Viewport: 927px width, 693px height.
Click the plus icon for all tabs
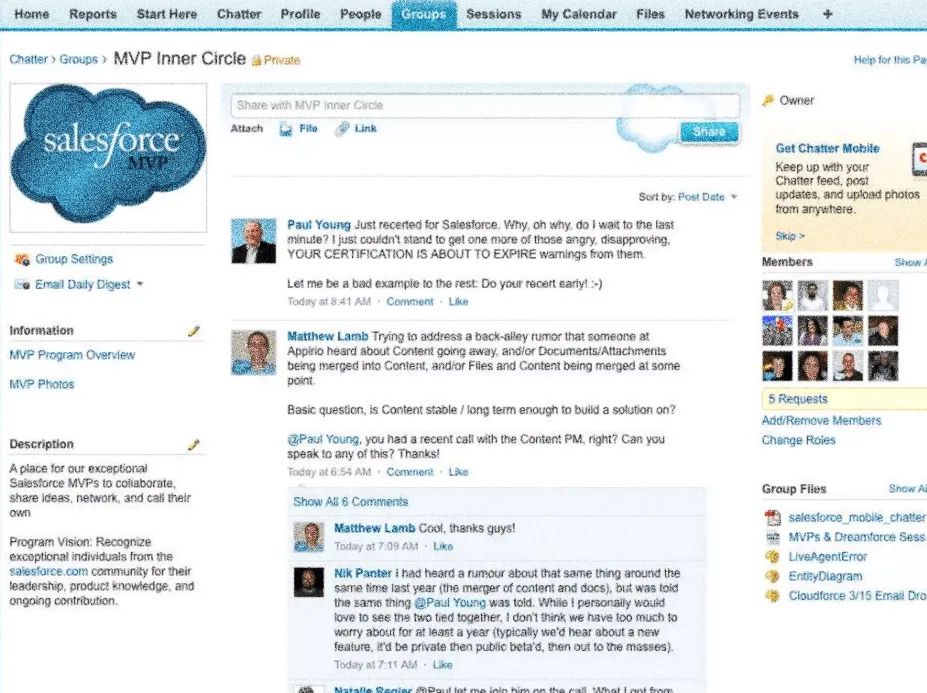(828, 14)
